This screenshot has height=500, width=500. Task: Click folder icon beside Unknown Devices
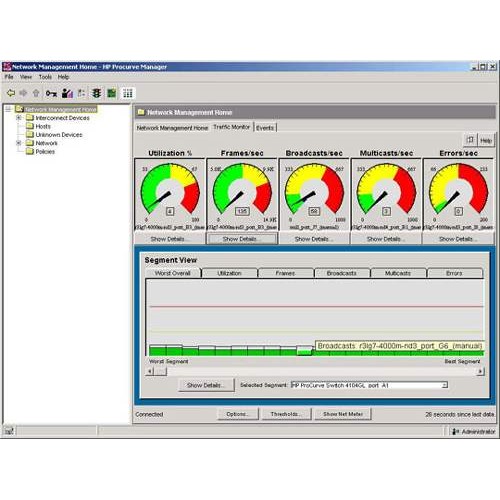click(x=30, y=134)
